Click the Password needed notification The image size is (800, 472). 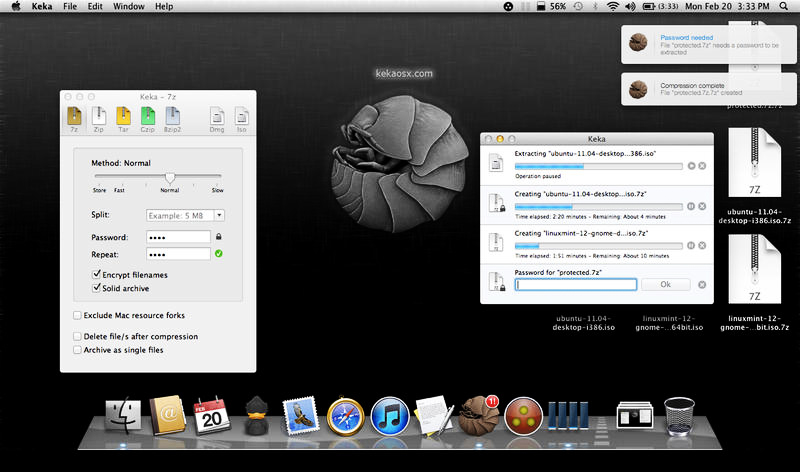coord(708,45)
